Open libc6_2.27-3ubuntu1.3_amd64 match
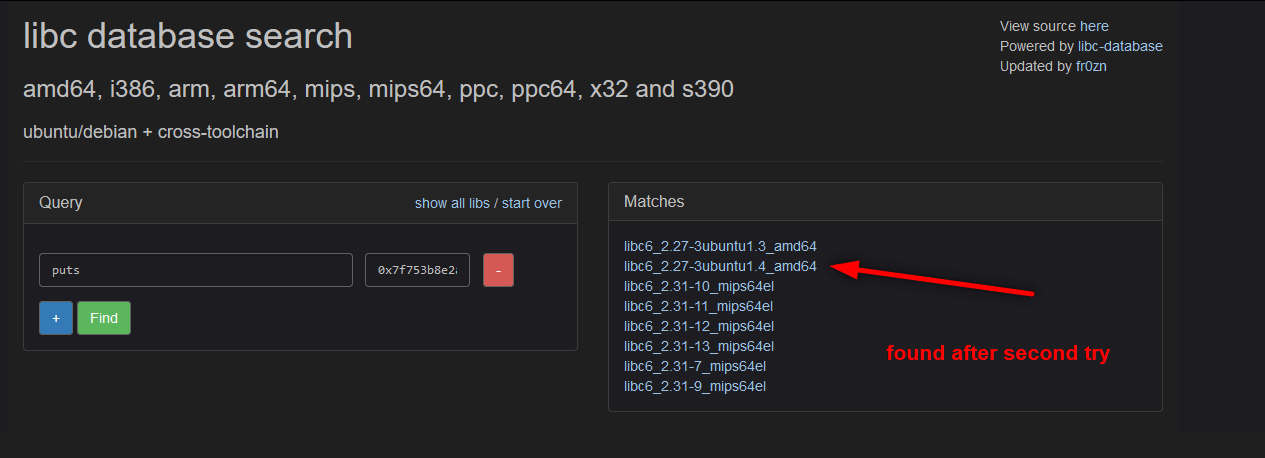 click(x=721, y=246)
